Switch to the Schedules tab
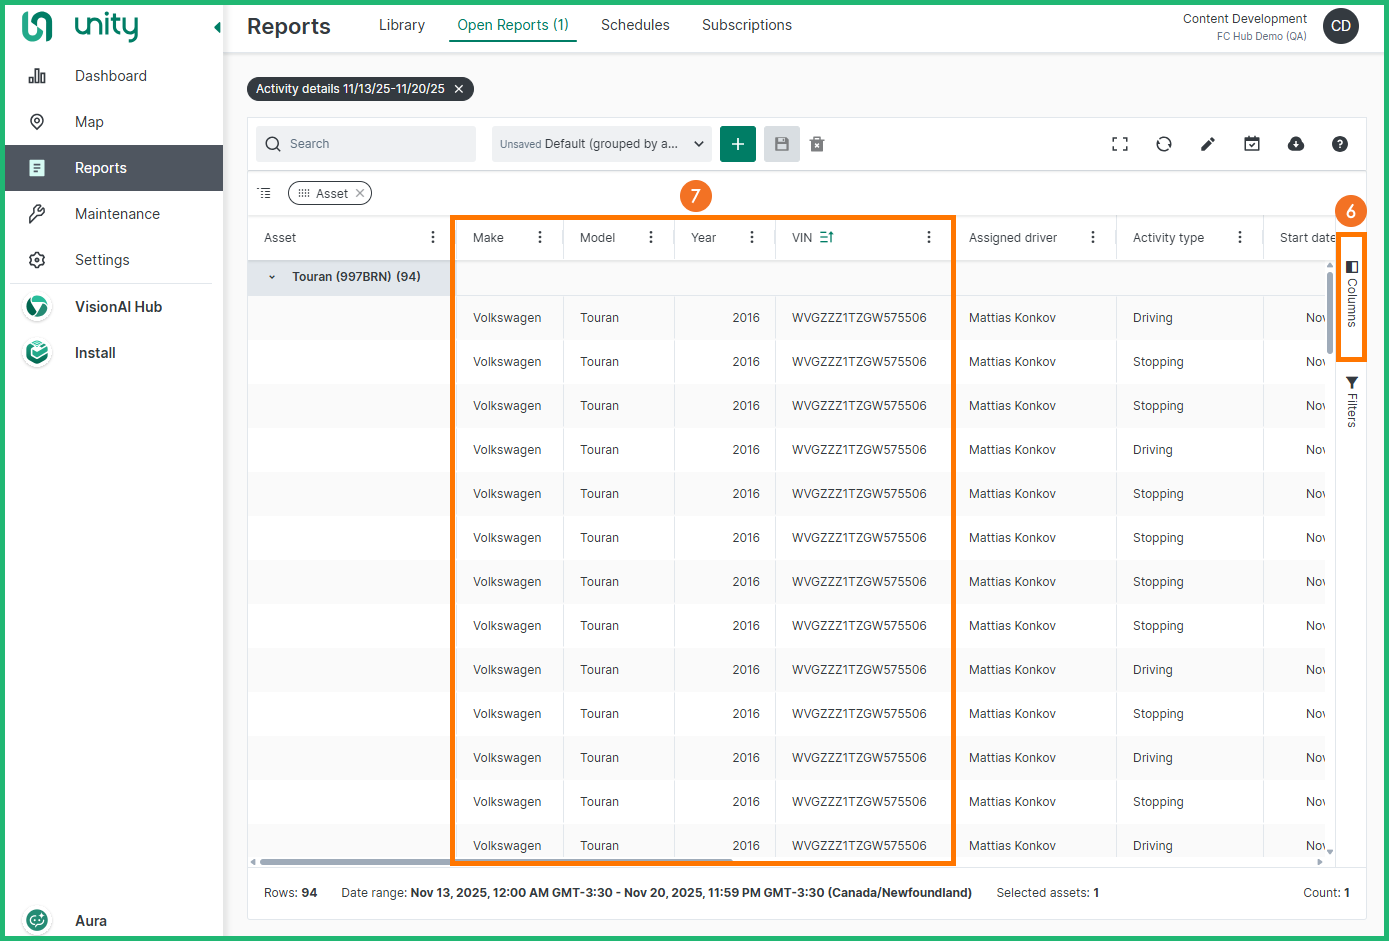 point(635,25)
